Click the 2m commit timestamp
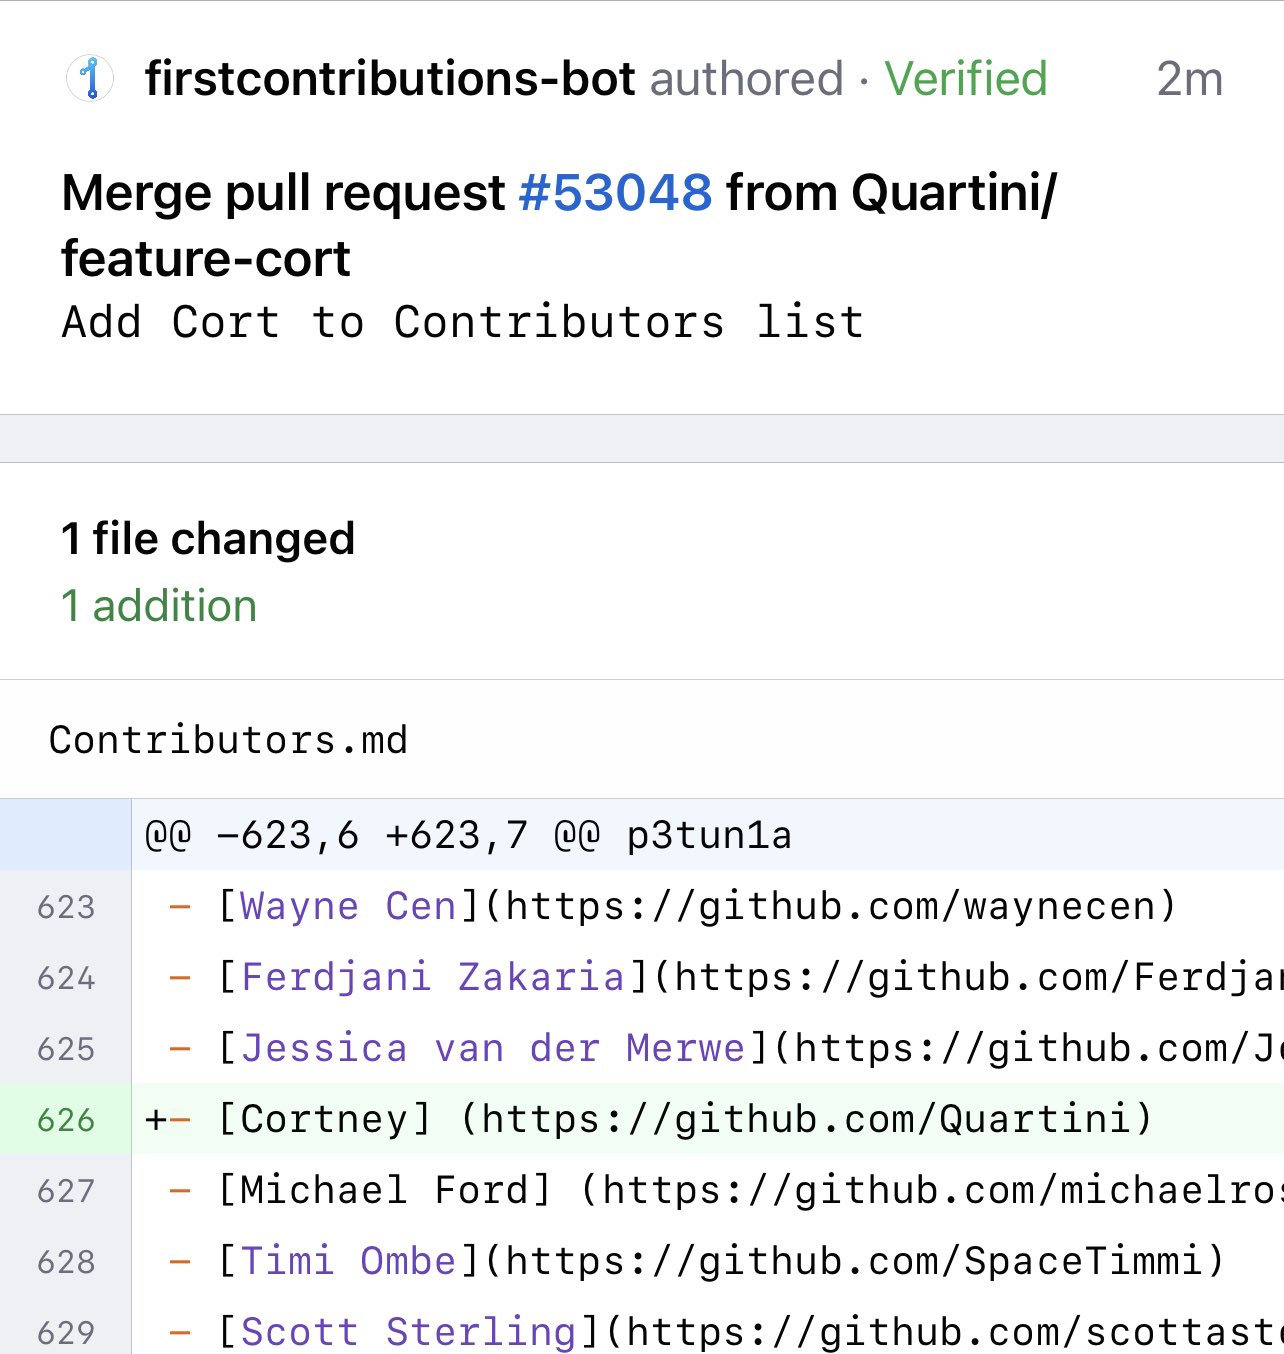1284x1354 pixels. tap(1189, 79)
